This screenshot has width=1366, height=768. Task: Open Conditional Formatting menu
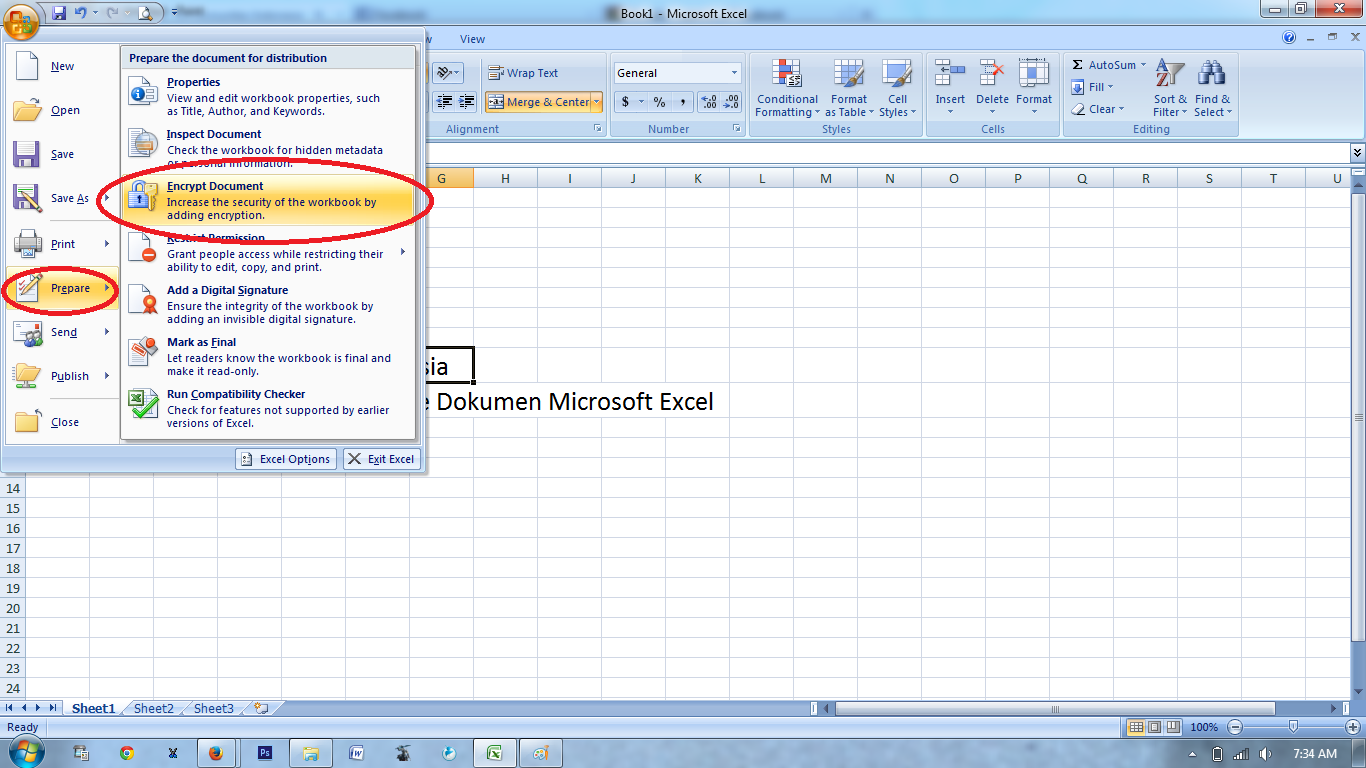[787, 88]
